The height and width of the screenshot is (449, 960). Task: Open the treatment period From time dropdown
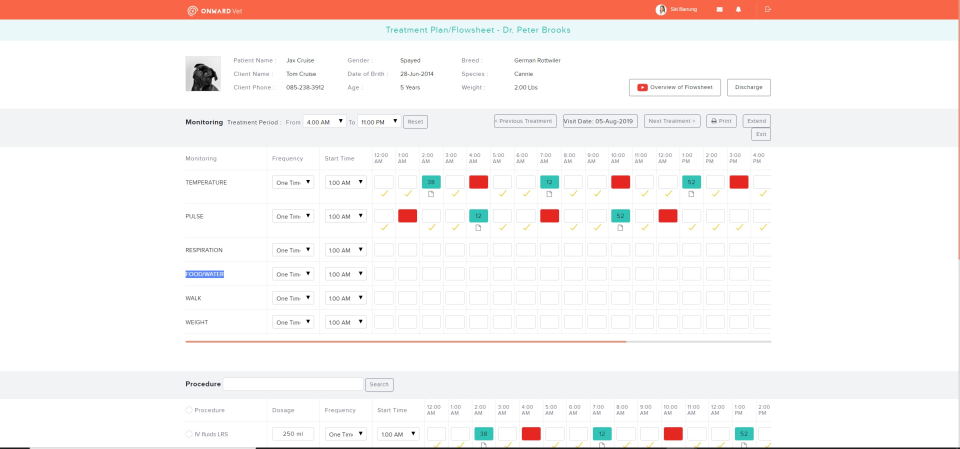326,122
